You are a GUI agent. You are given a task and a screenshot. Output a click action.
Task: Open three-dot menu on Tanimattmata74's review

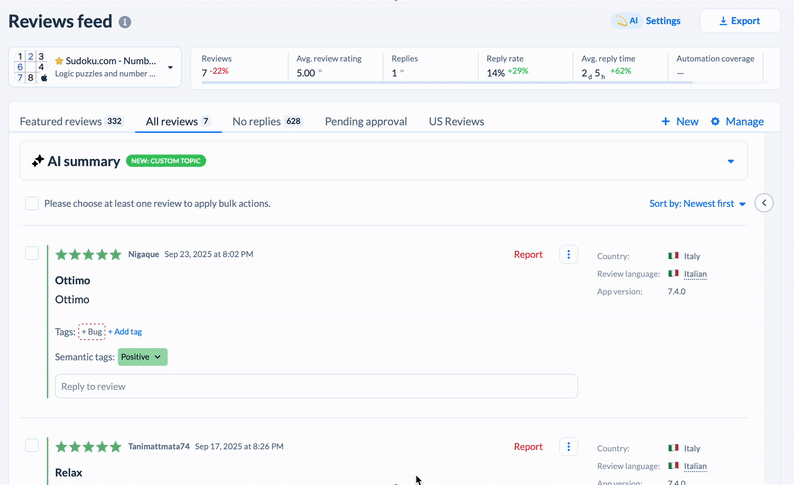[568, 447]
